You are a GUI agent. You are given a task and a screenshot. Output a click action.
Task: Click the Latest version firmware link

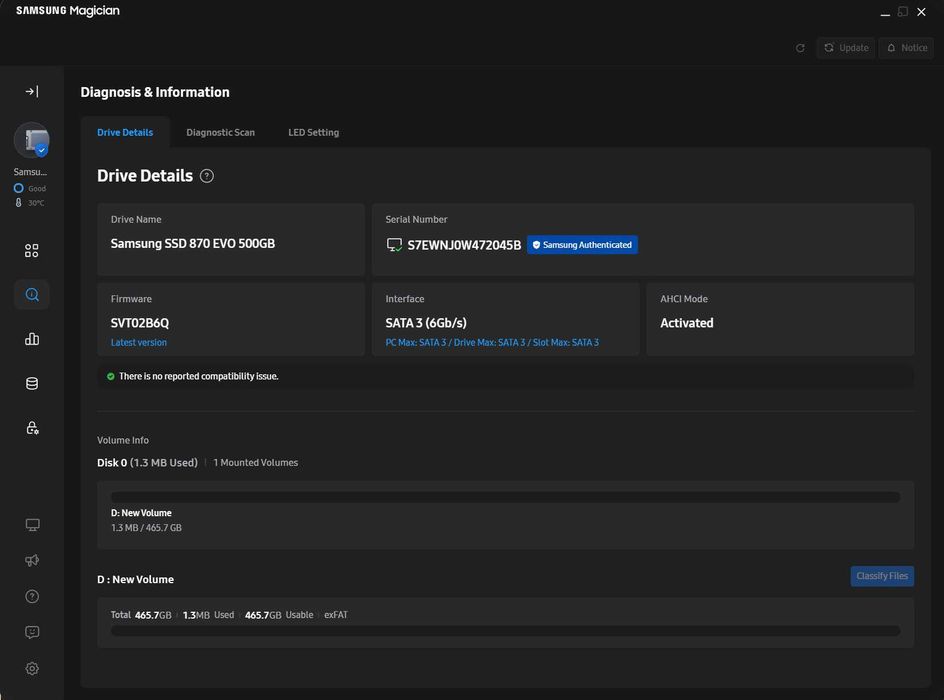pyautogui.click(x=138, y=342)
